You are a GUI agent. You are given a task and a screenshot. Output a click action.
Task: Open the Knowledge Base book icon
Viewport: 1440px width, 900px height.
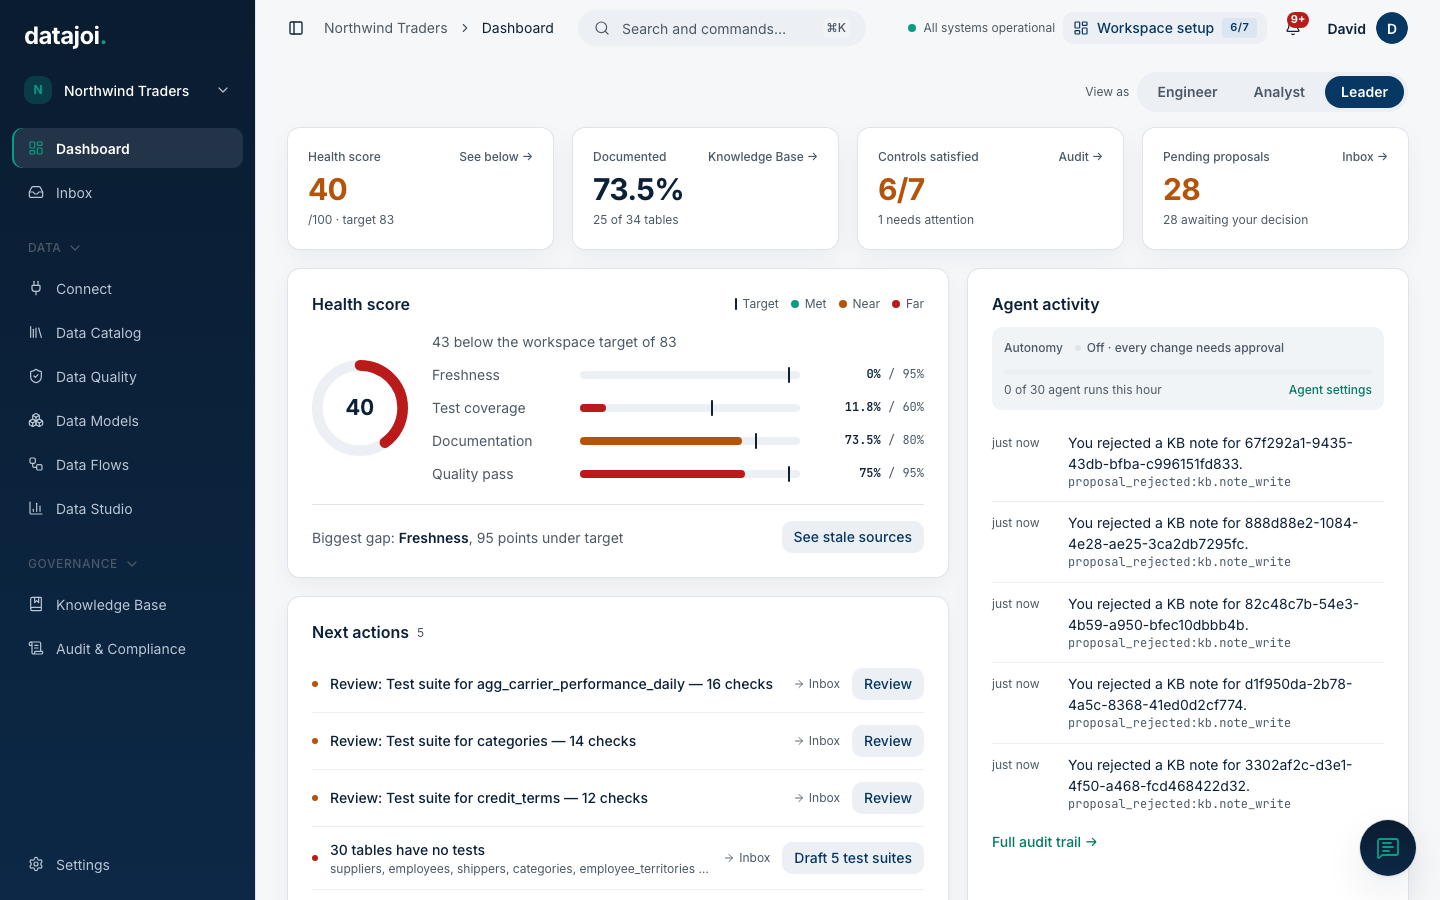(x=36, y=605)
